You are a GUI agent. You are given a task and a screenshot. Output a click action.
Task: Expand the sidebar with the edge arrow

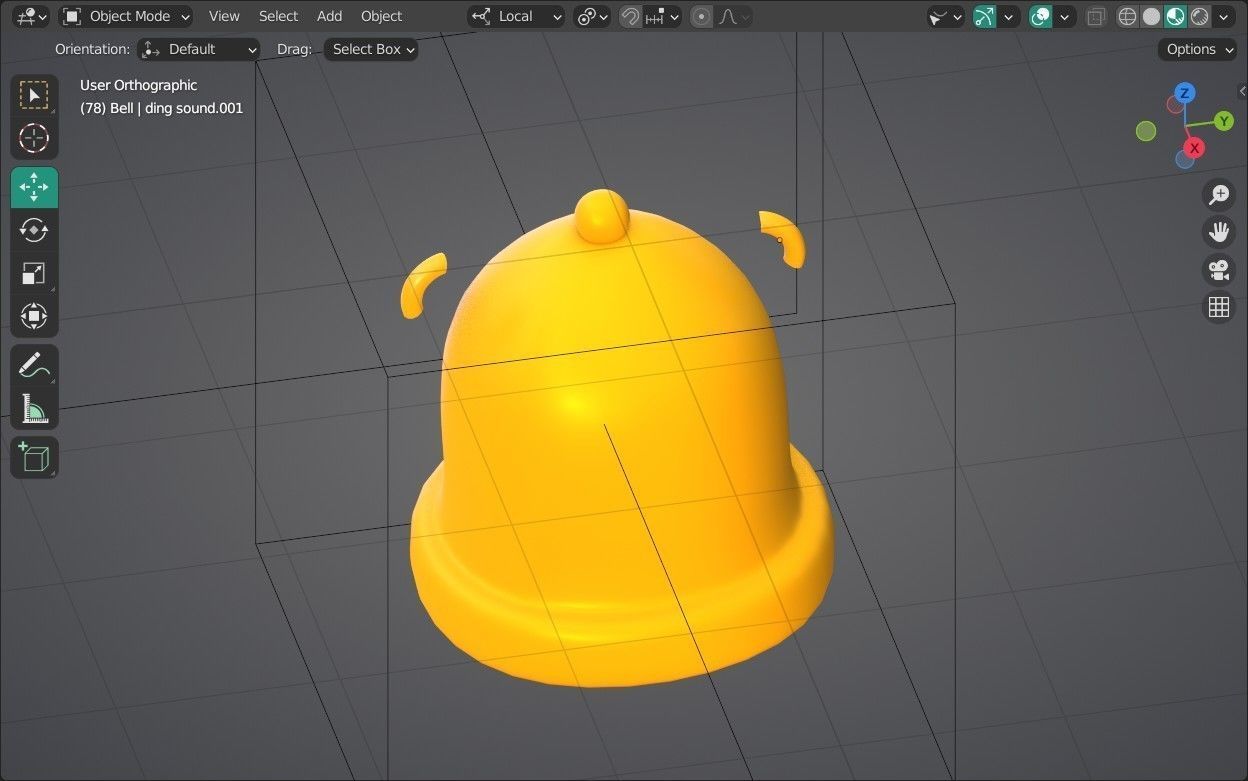(1242, 91)
